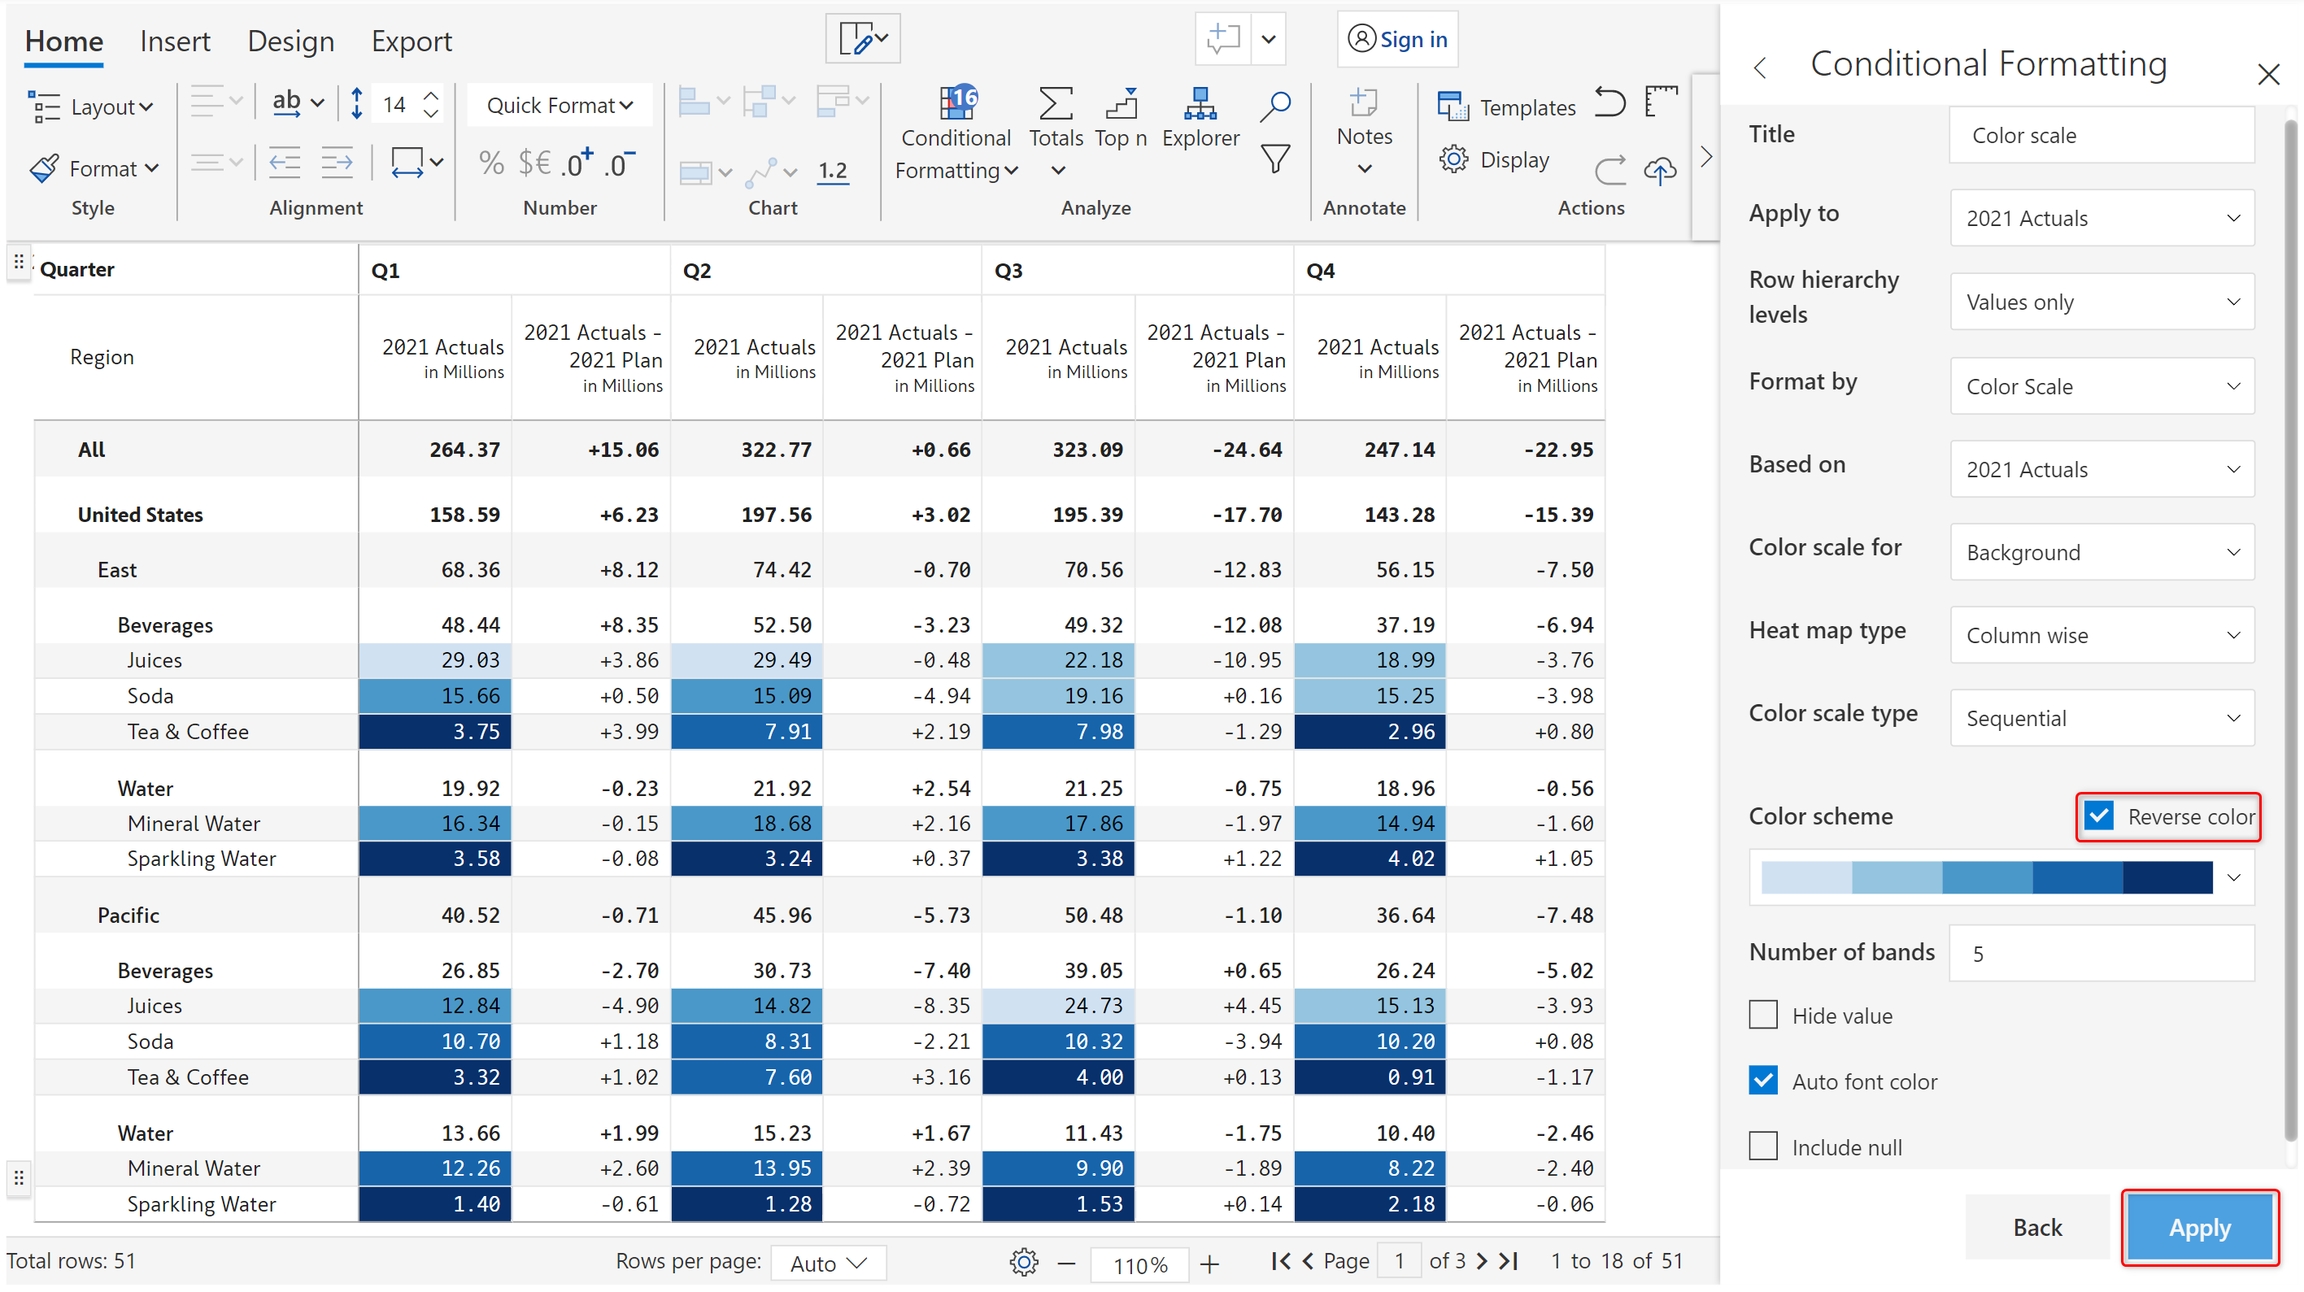Expand the Color scale type dropdown
The width and height of the screenshot is (2304, 1292).
(2102, 718)
